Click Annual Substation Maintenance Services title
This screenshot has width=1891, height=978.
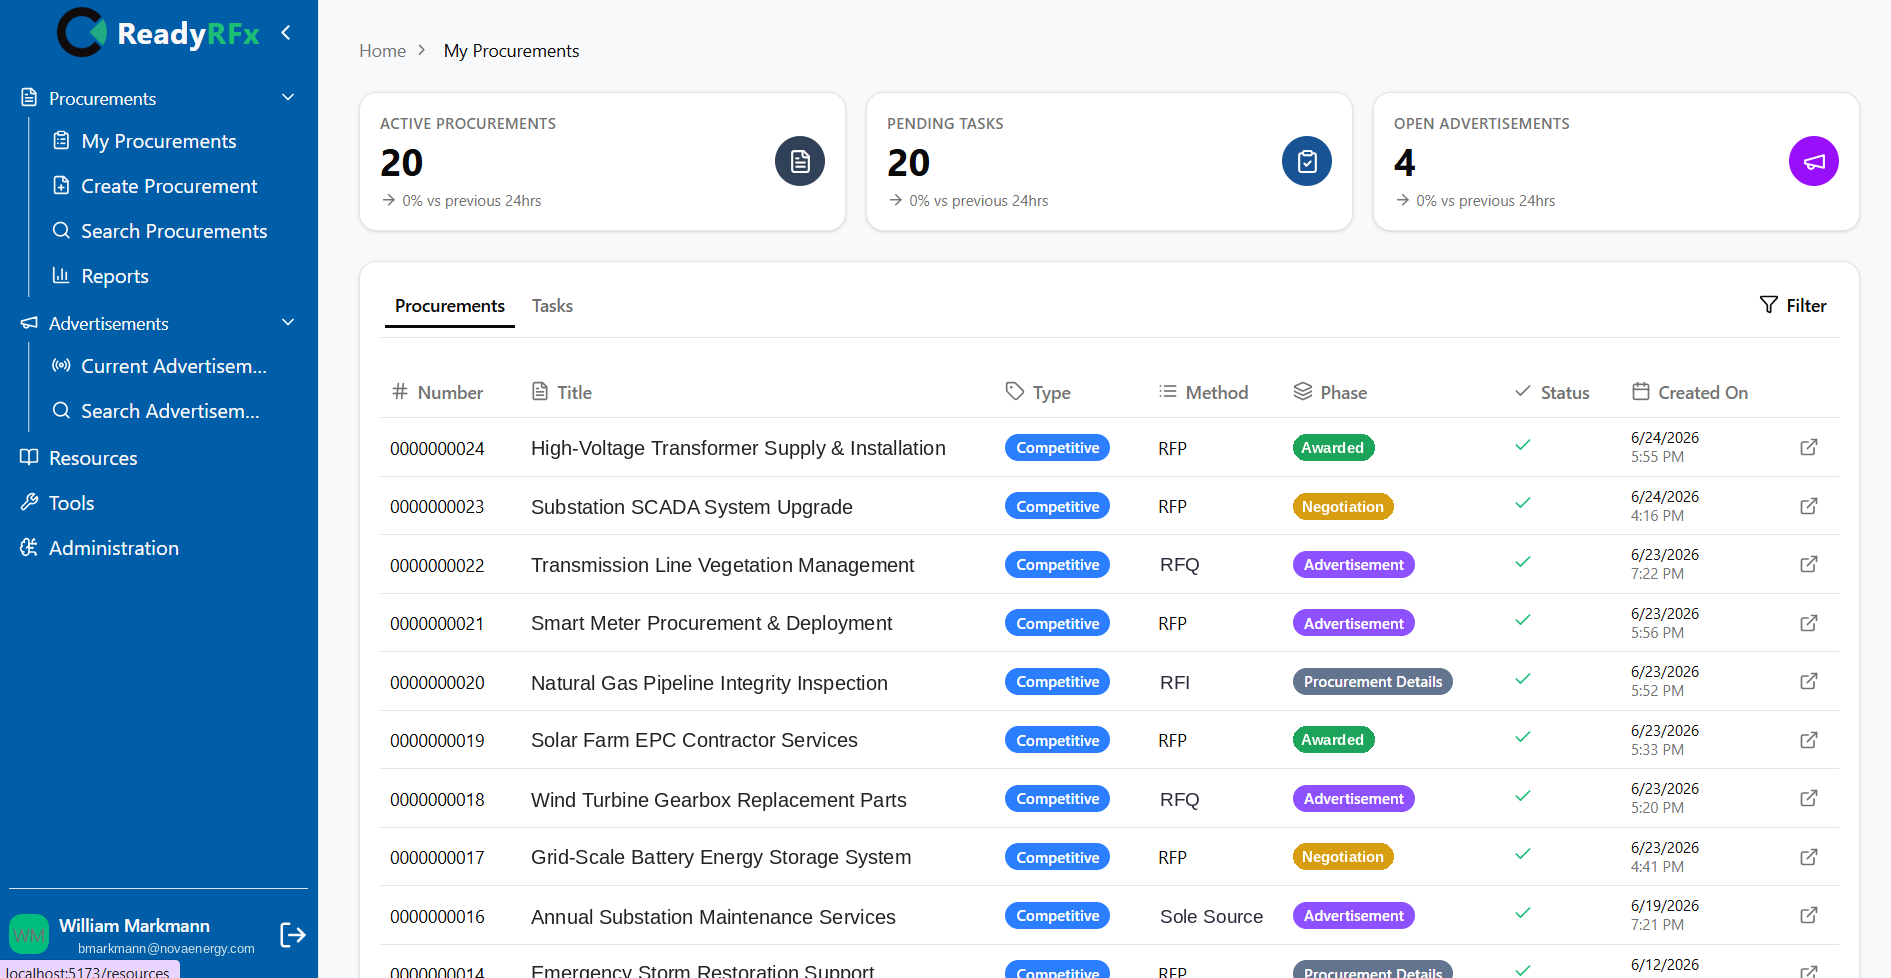tap(713, 917)
